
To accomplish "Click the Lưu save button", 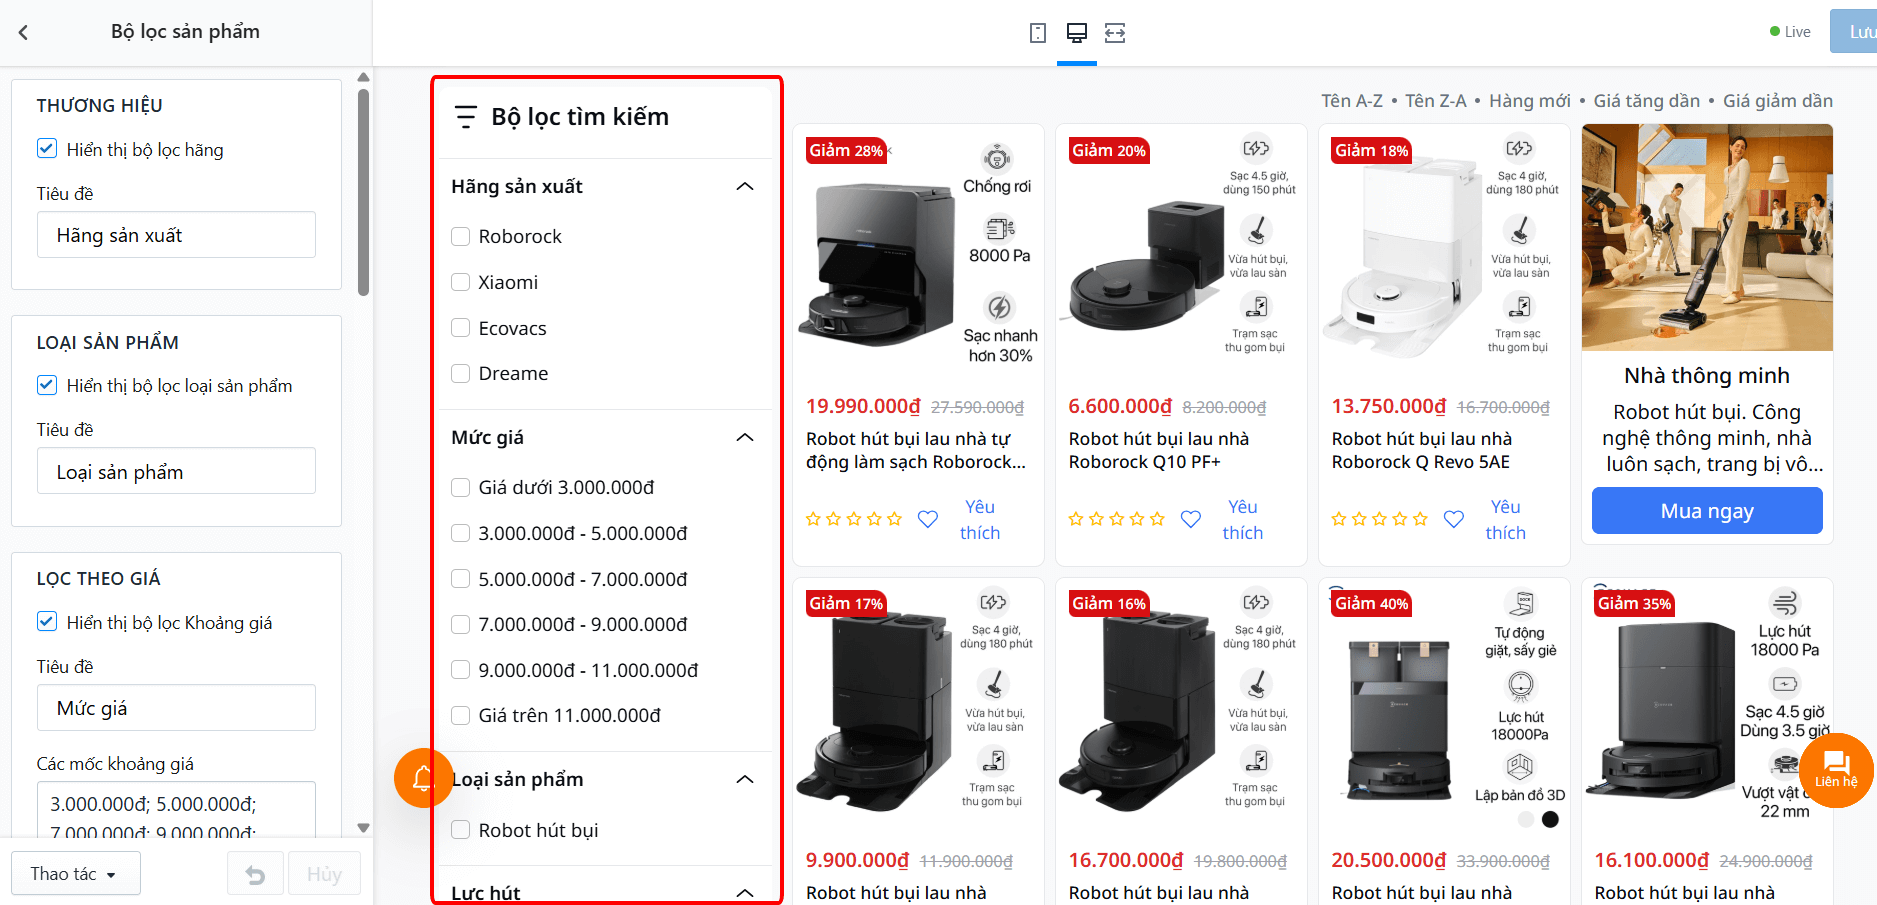I will [1854, 32].
